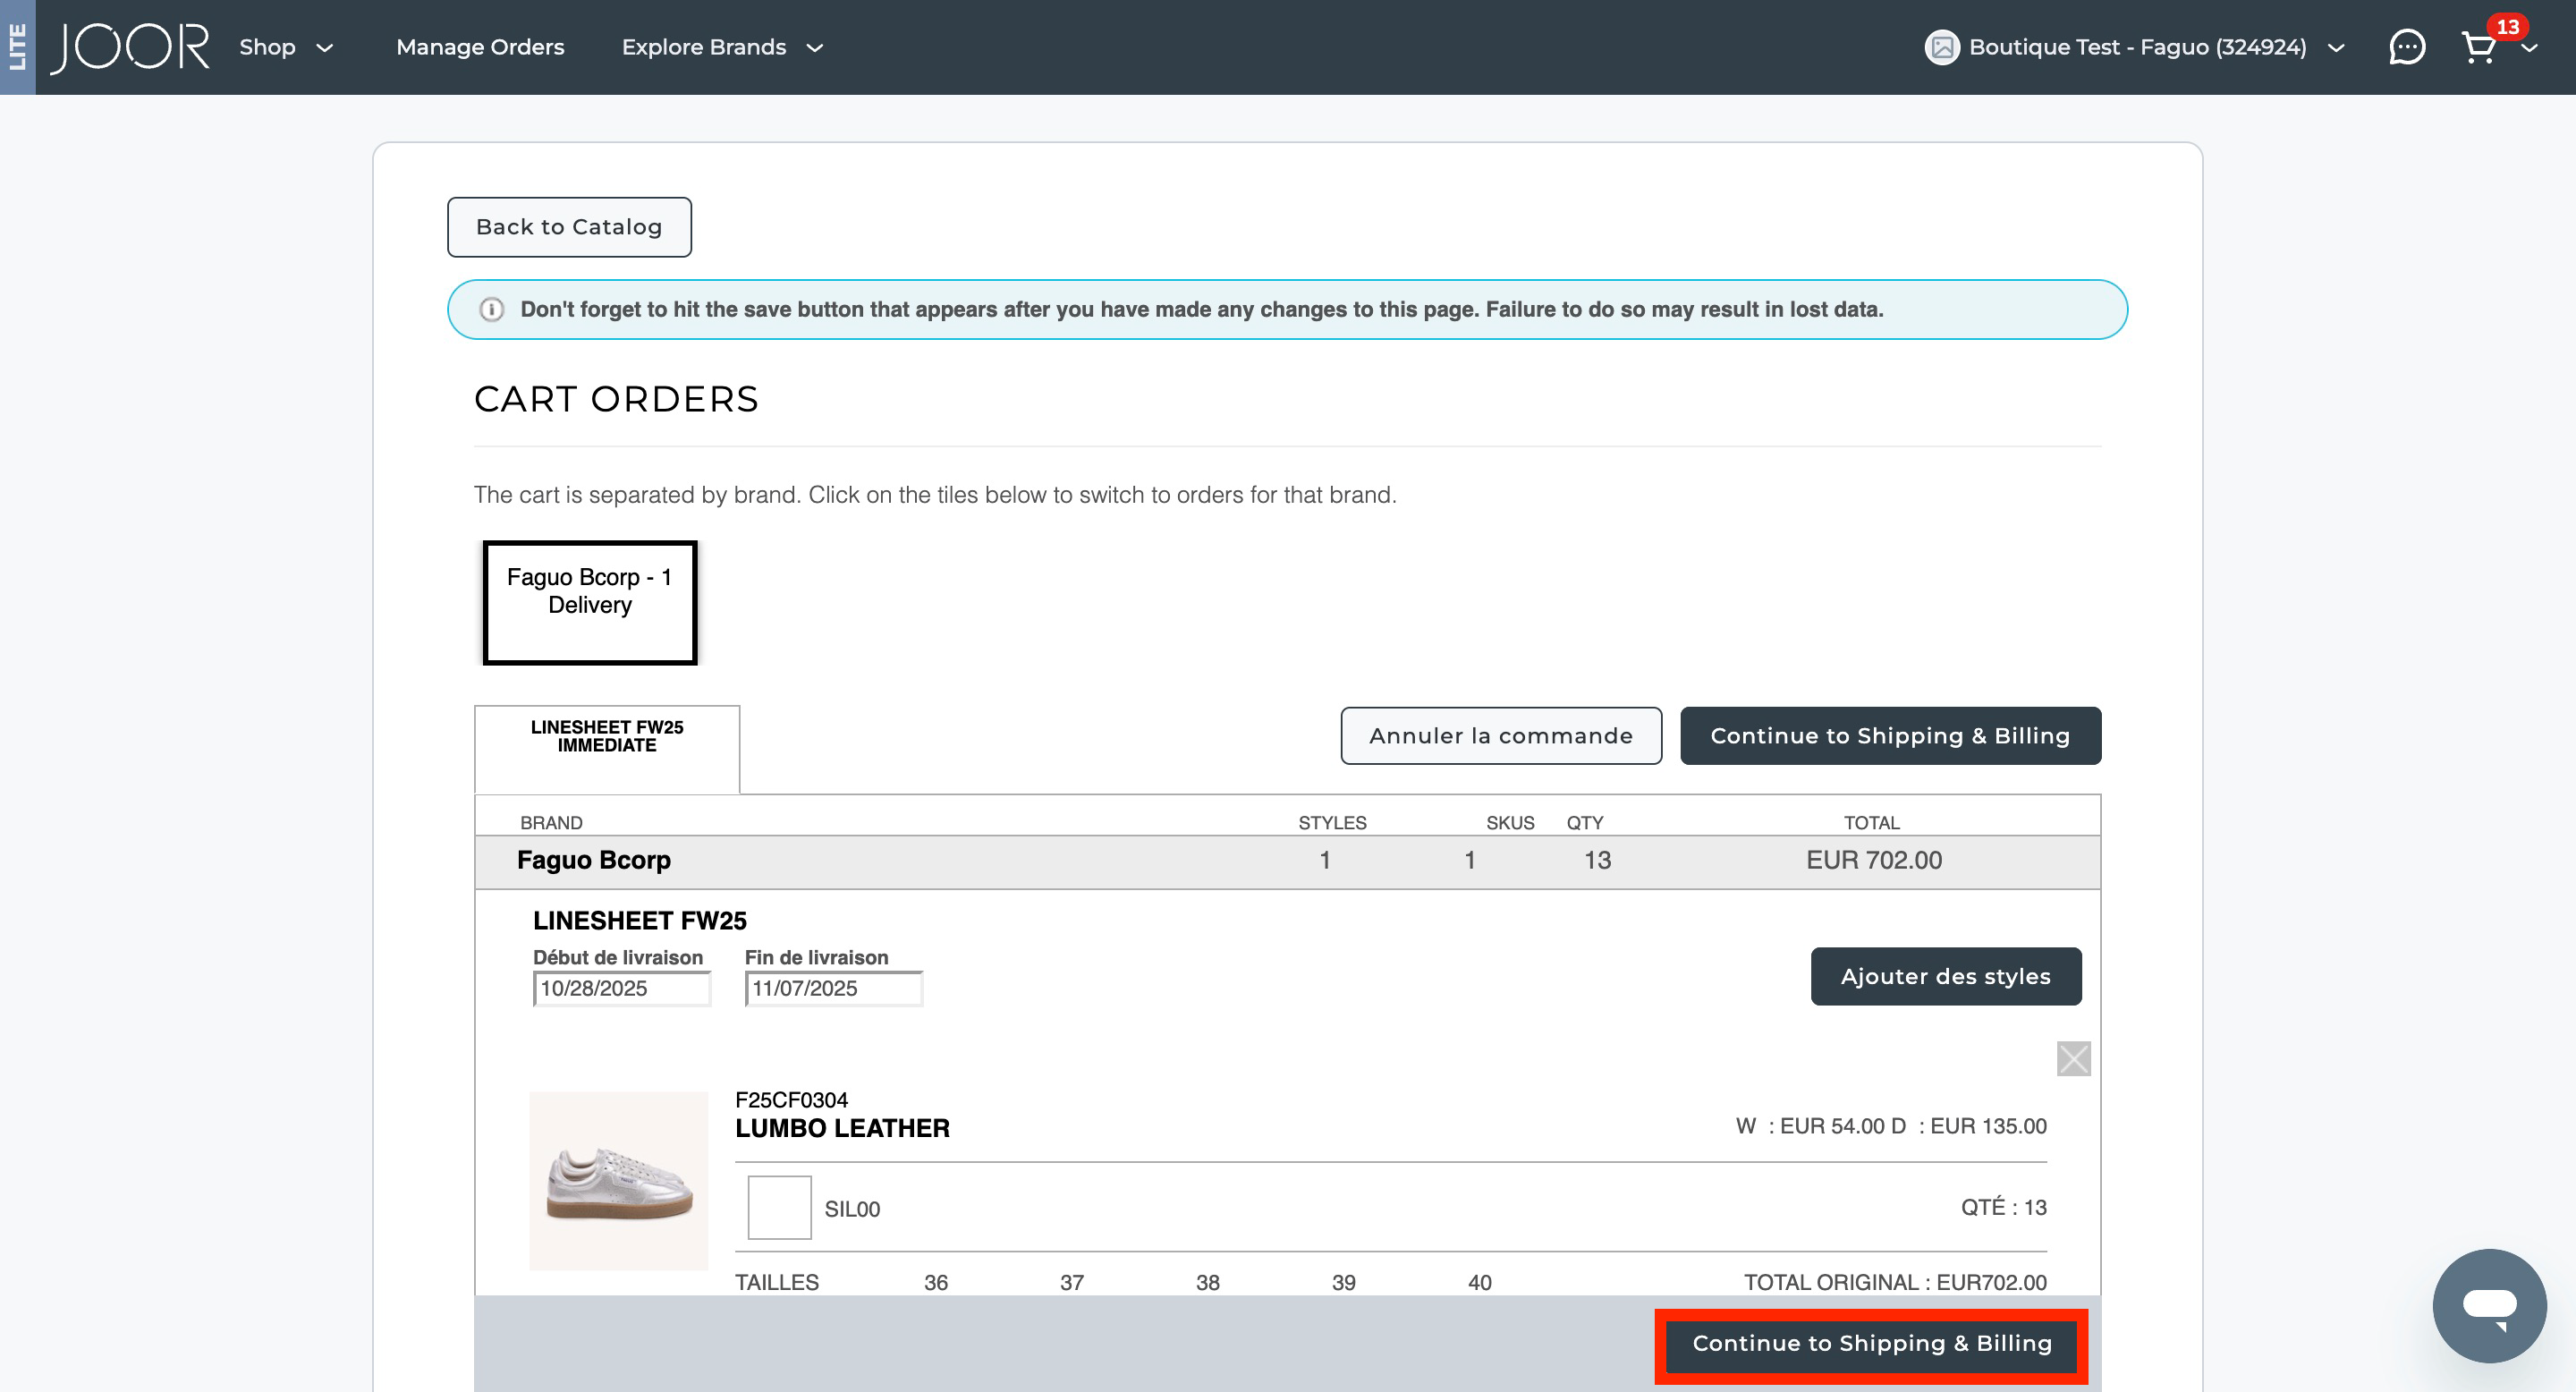
Task: Click the wholesale price EUR 54.00 text
Action: 1833,1127
